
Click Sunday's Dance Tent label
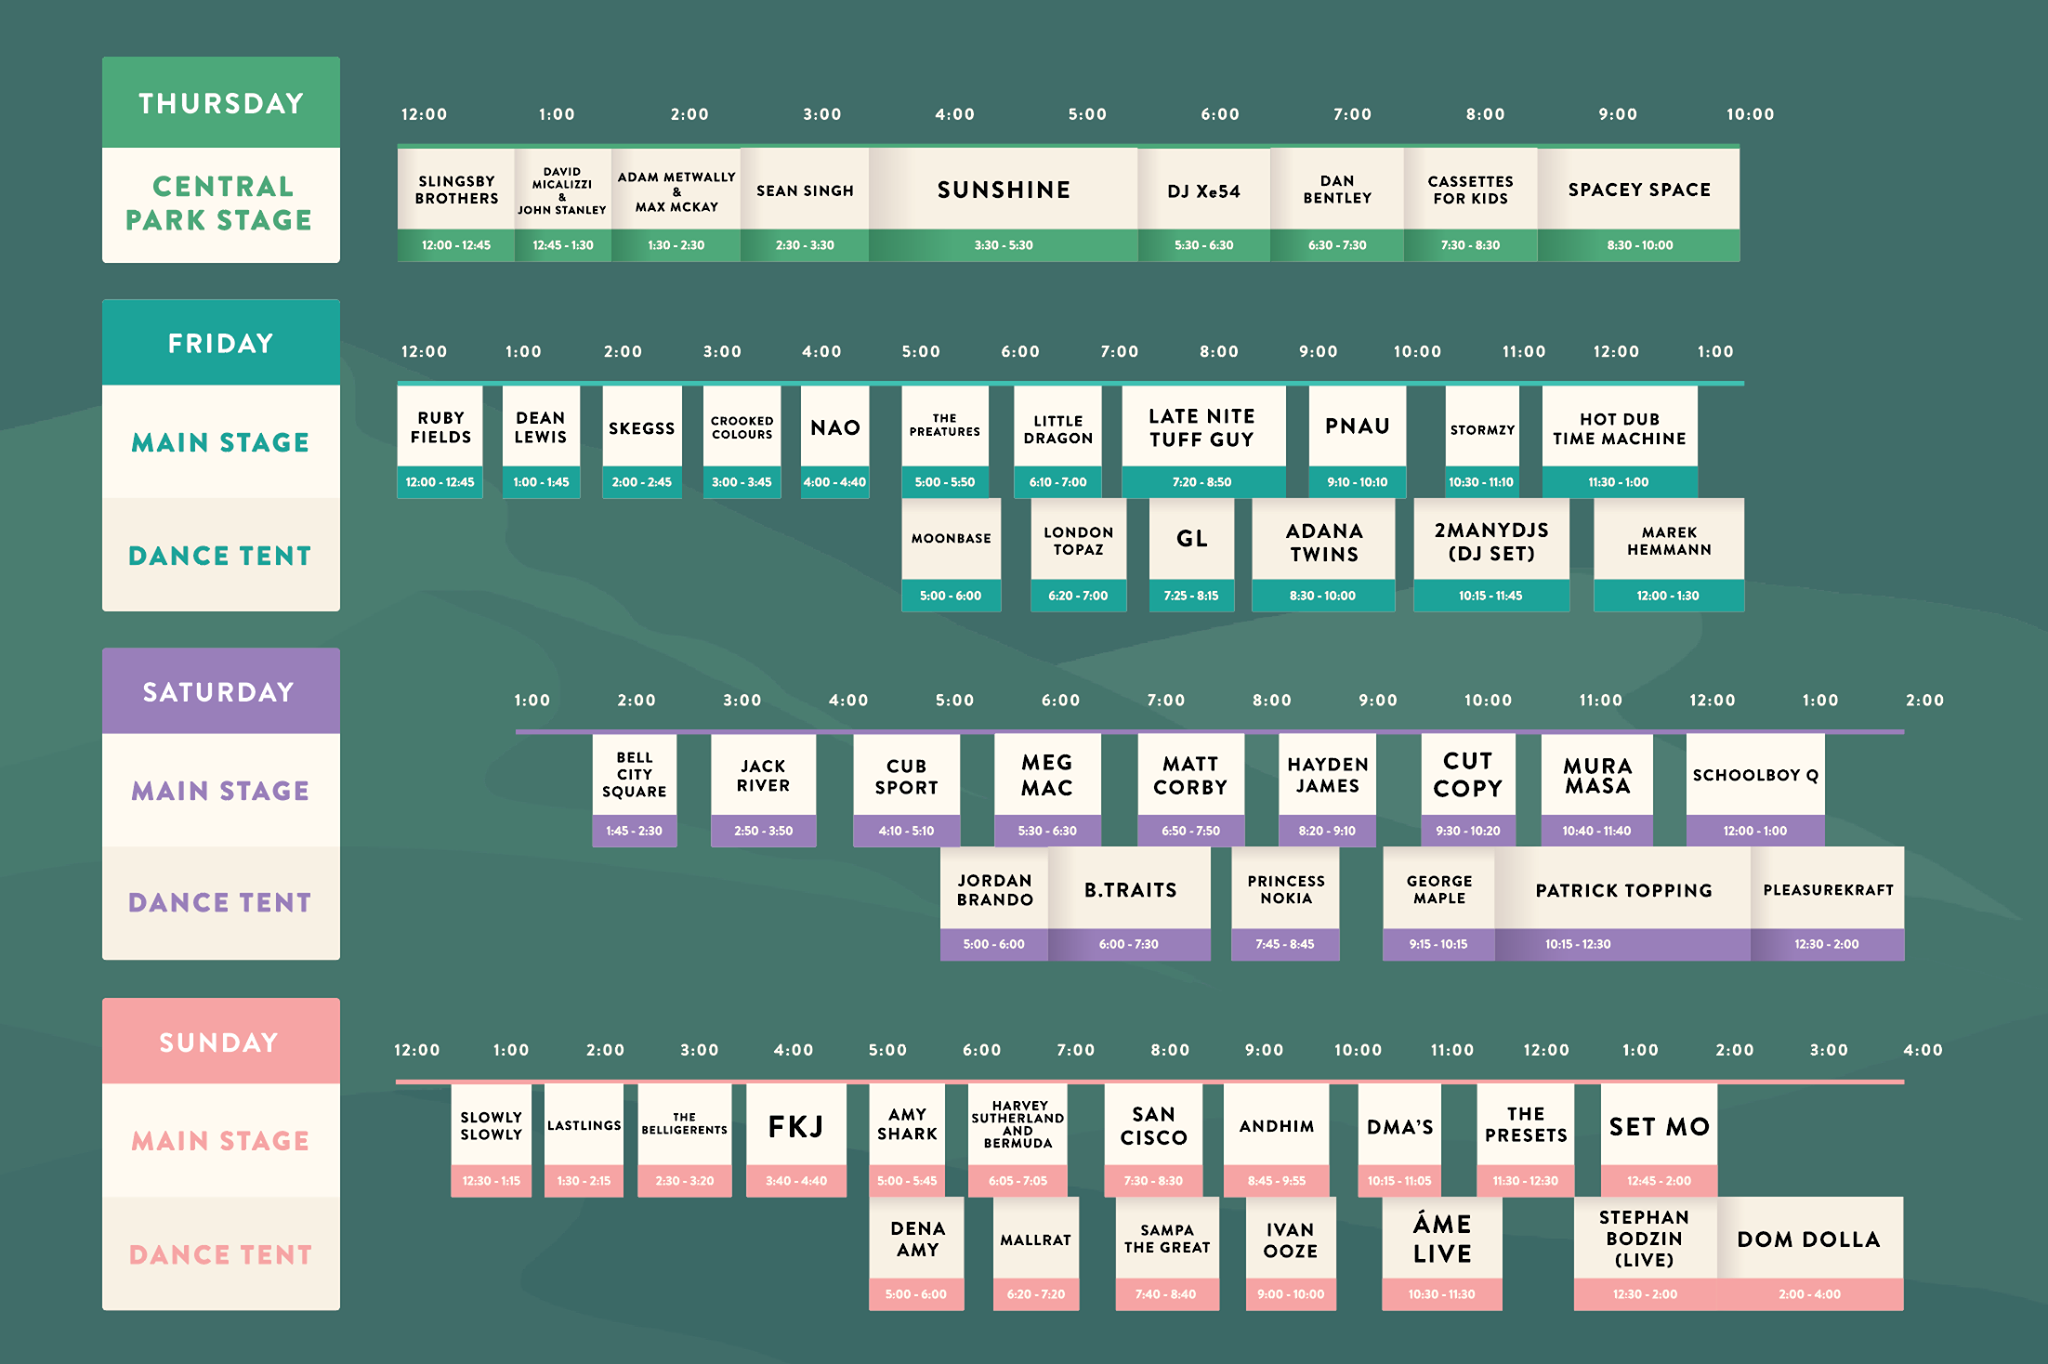221,1254
